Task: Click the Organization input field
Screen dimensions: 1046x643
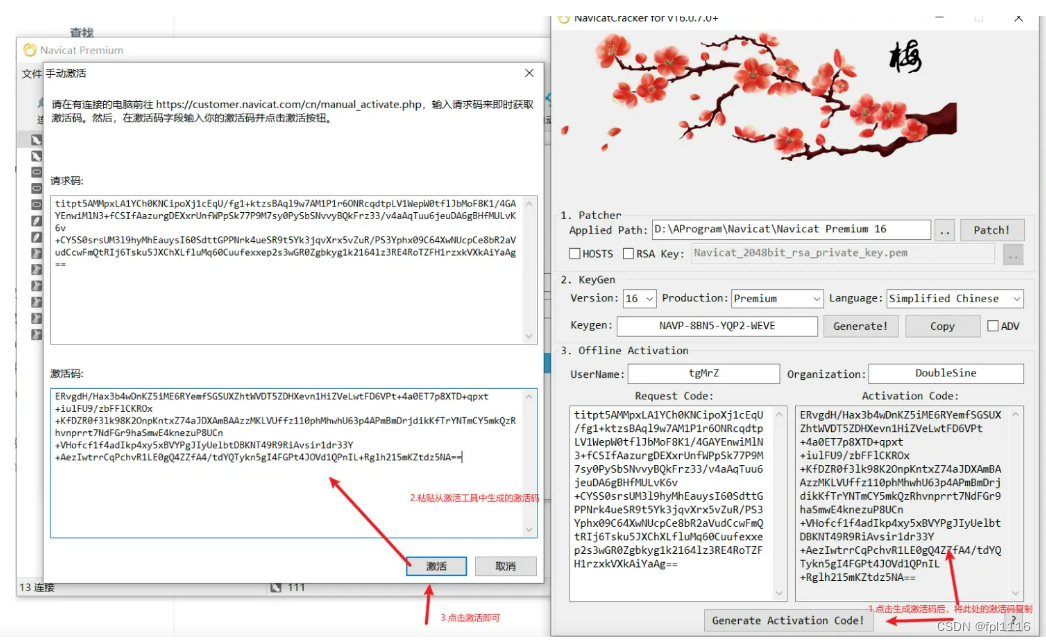Action: [x=946, y=374]
